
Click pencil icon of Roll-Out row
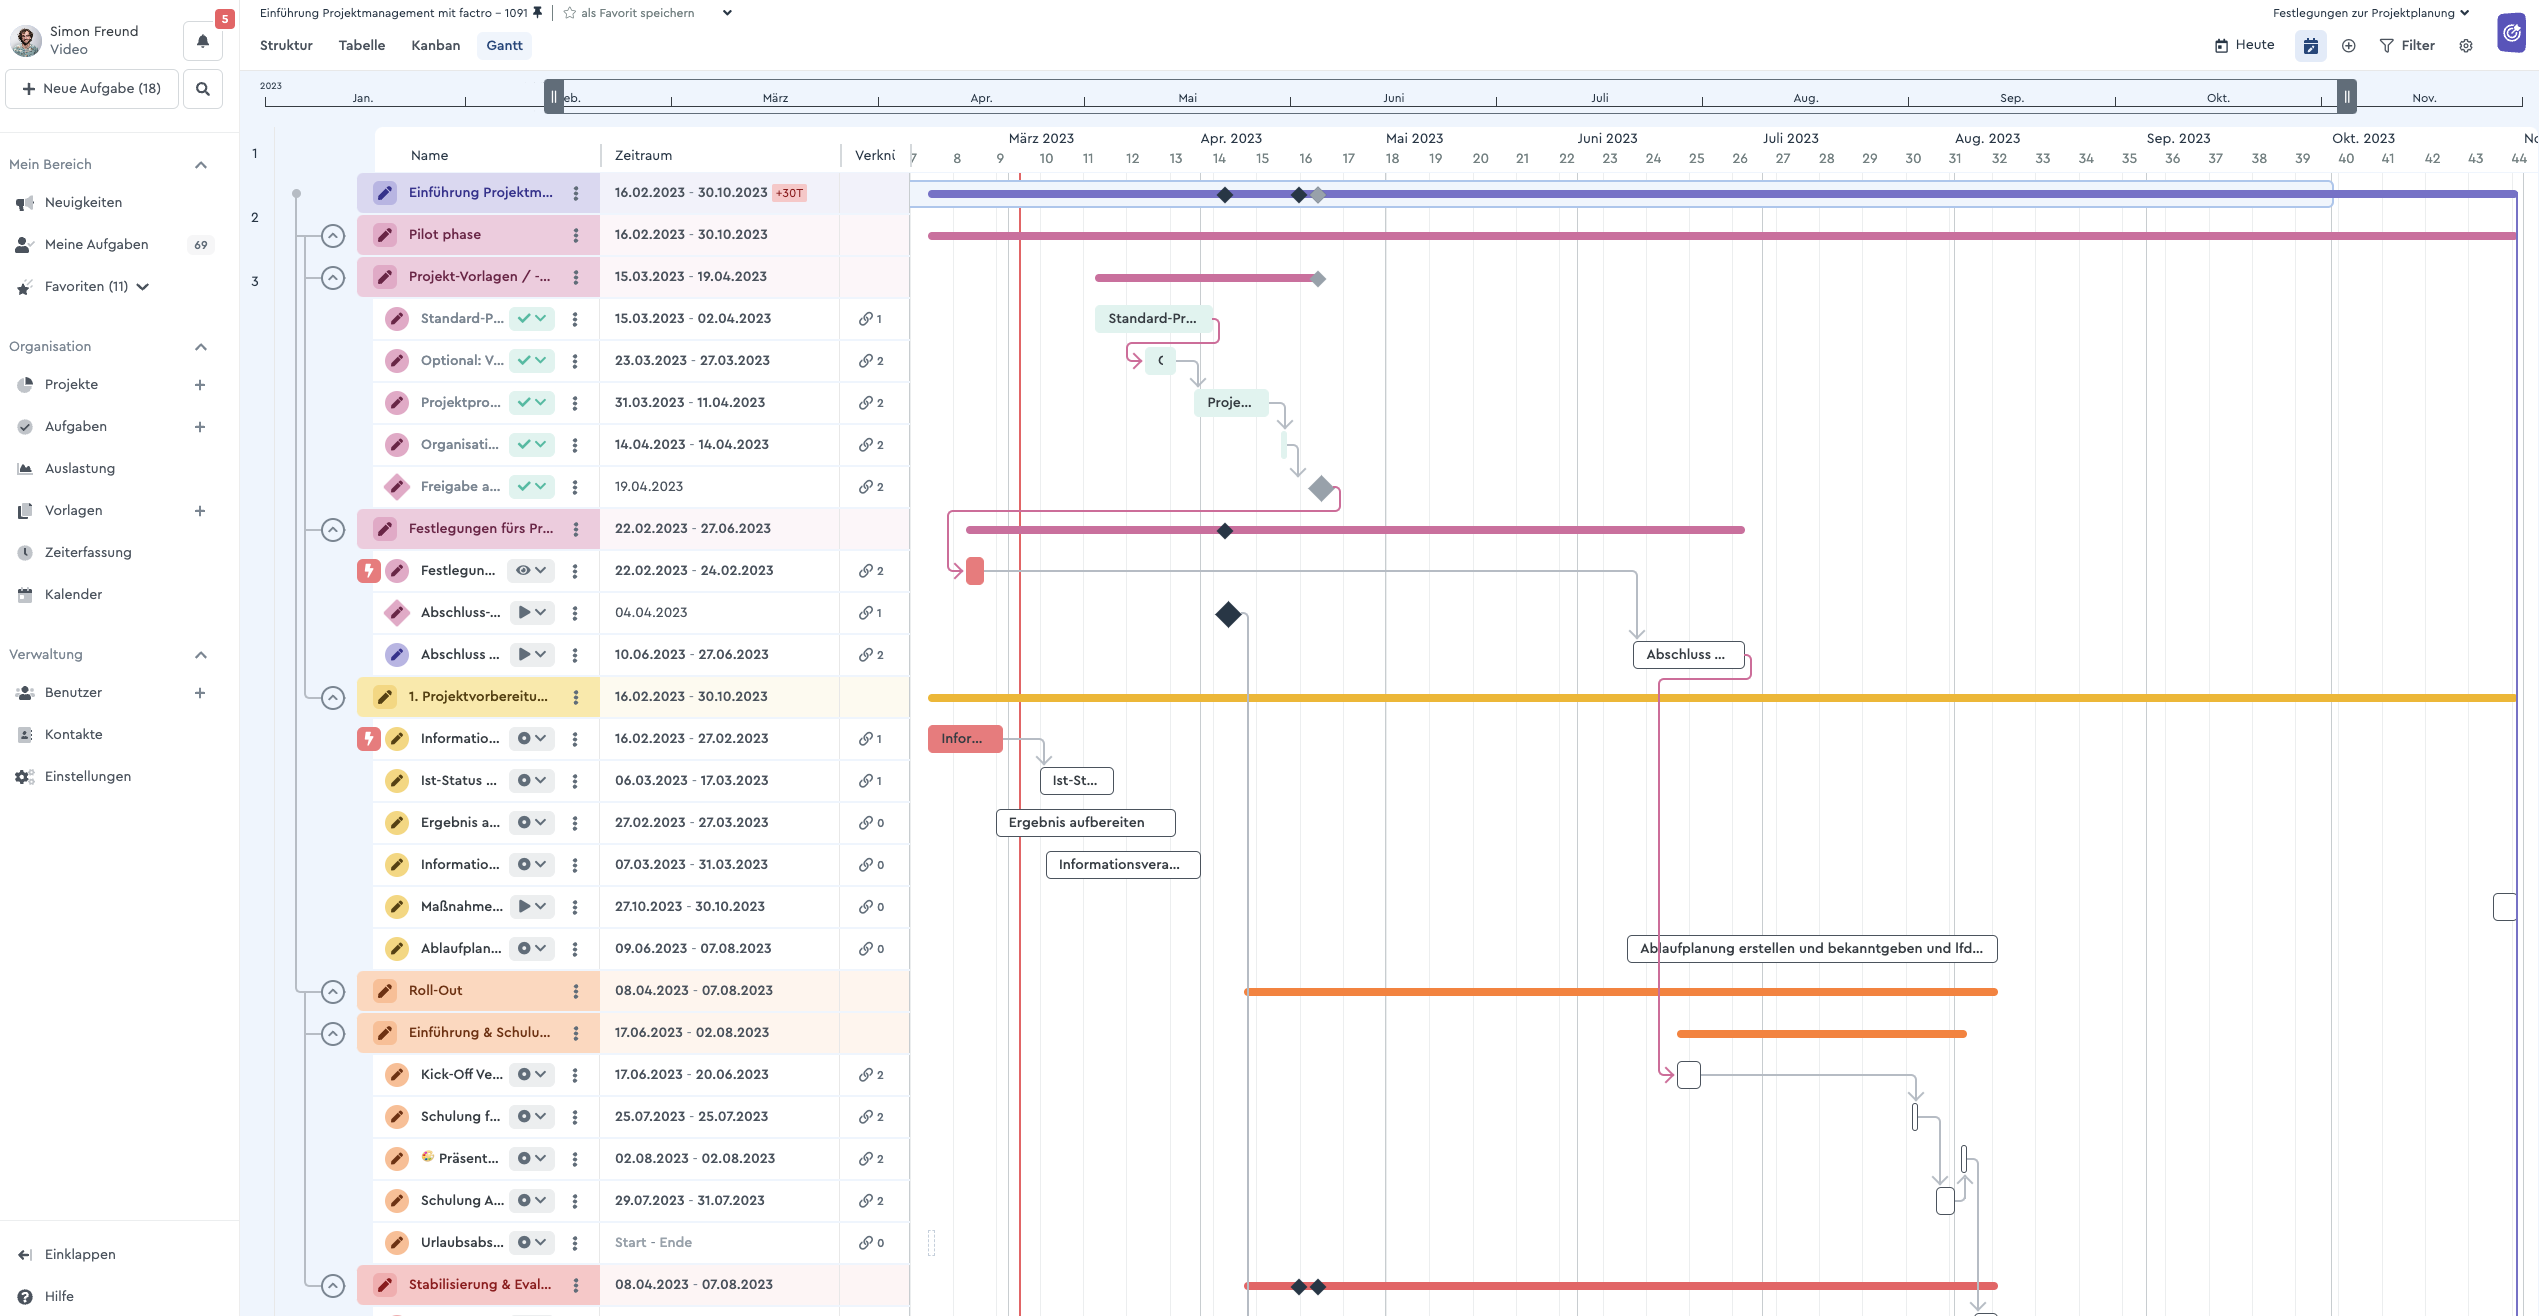385,991
